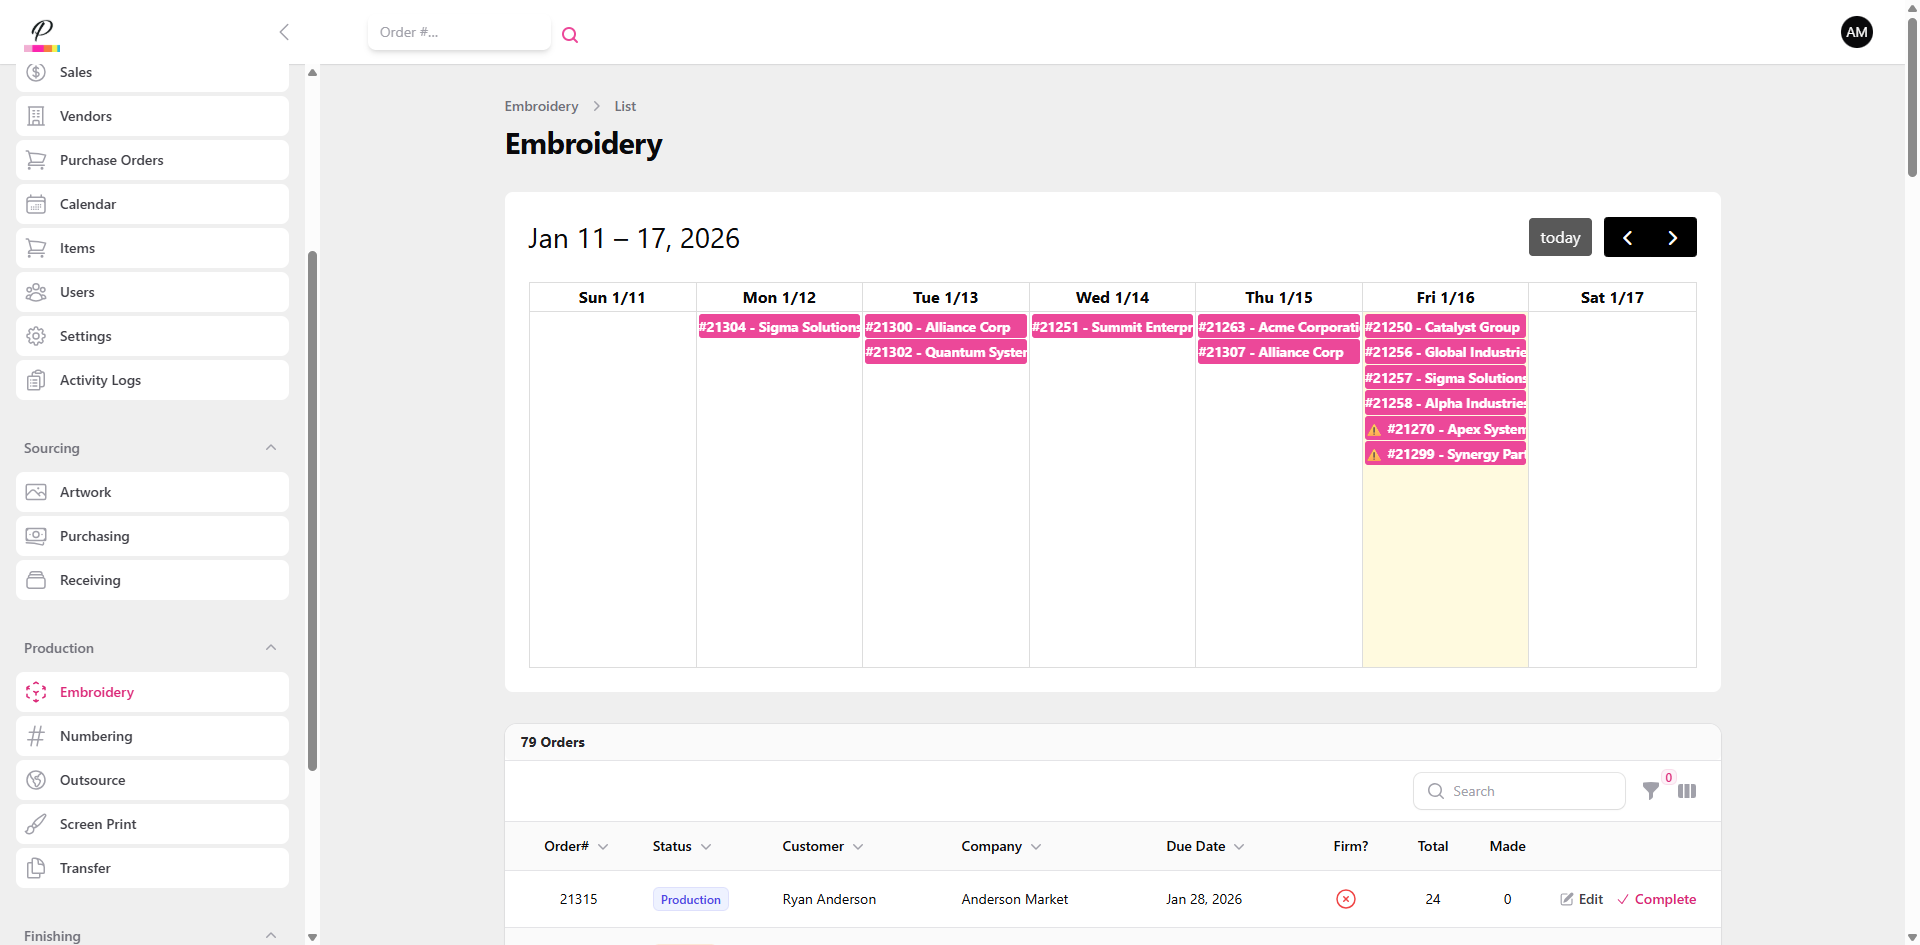Click the Pixel logo in top-left corner

pyautogui.click(x=42, y=34)
